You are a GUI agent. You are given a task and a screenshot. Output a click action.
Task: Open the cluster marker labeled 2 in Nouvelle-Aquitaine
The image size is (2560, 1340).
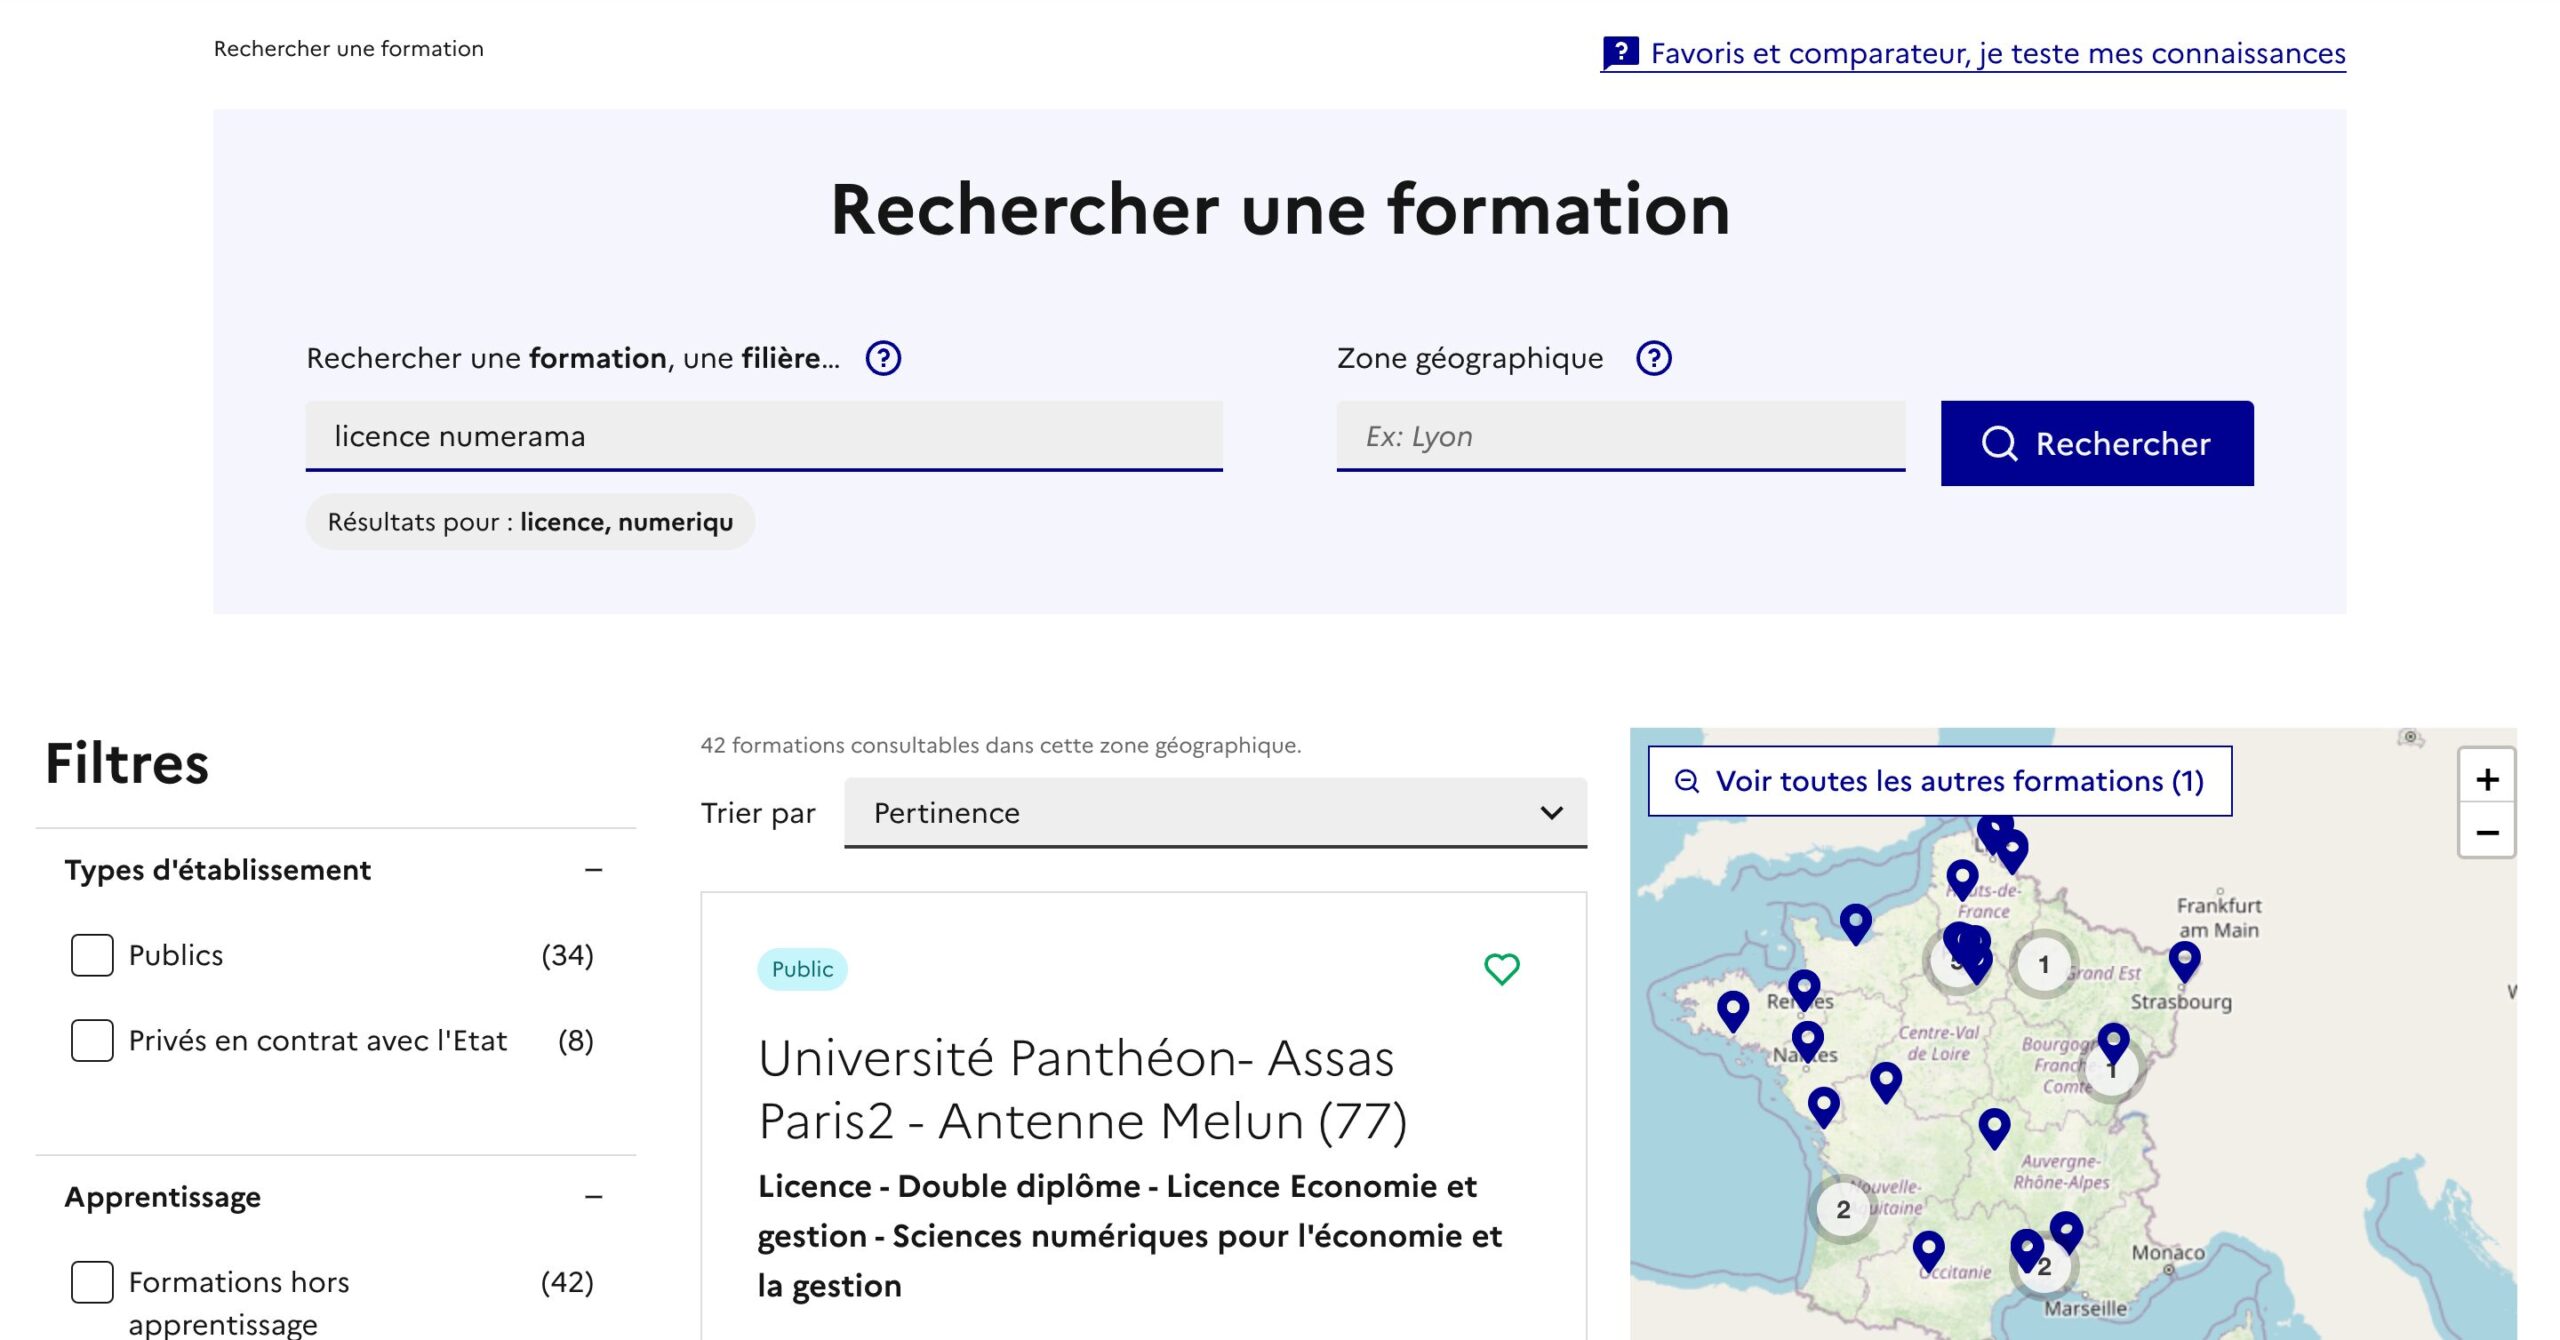click(x=1842, y=1209)
